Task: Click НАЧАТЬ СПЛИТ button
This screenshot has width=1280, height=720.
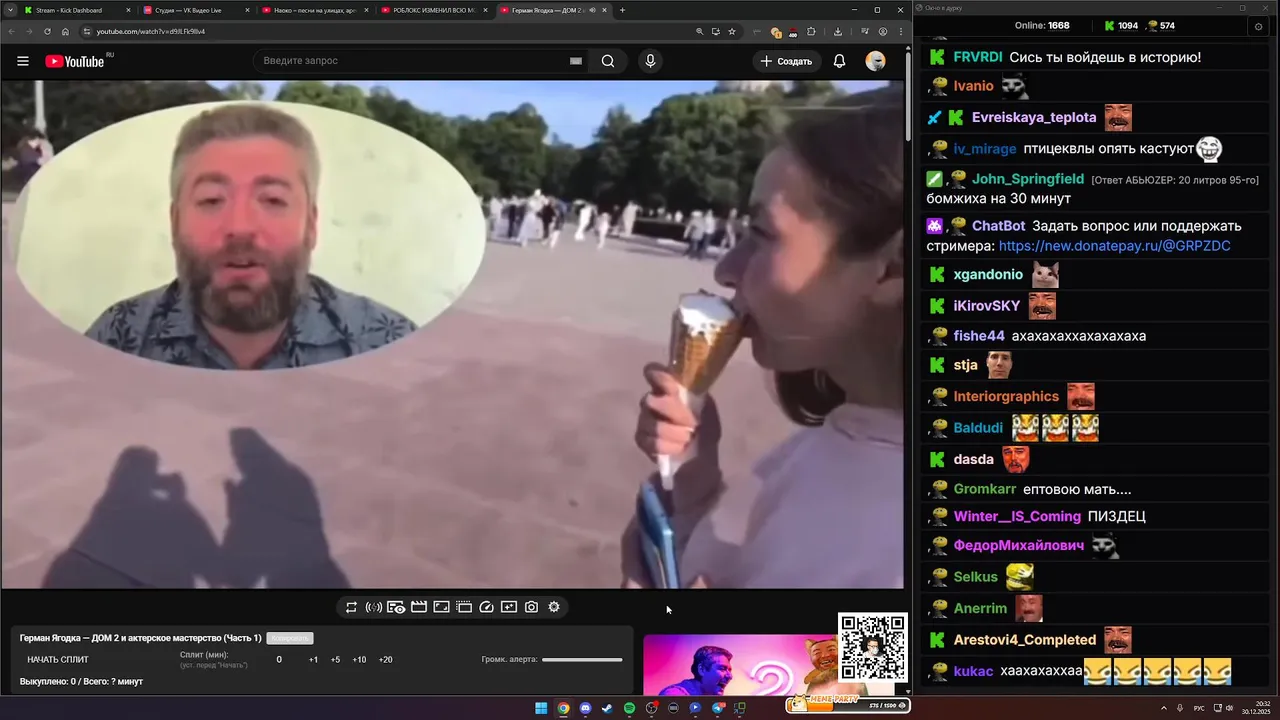Action: point(58,660)
